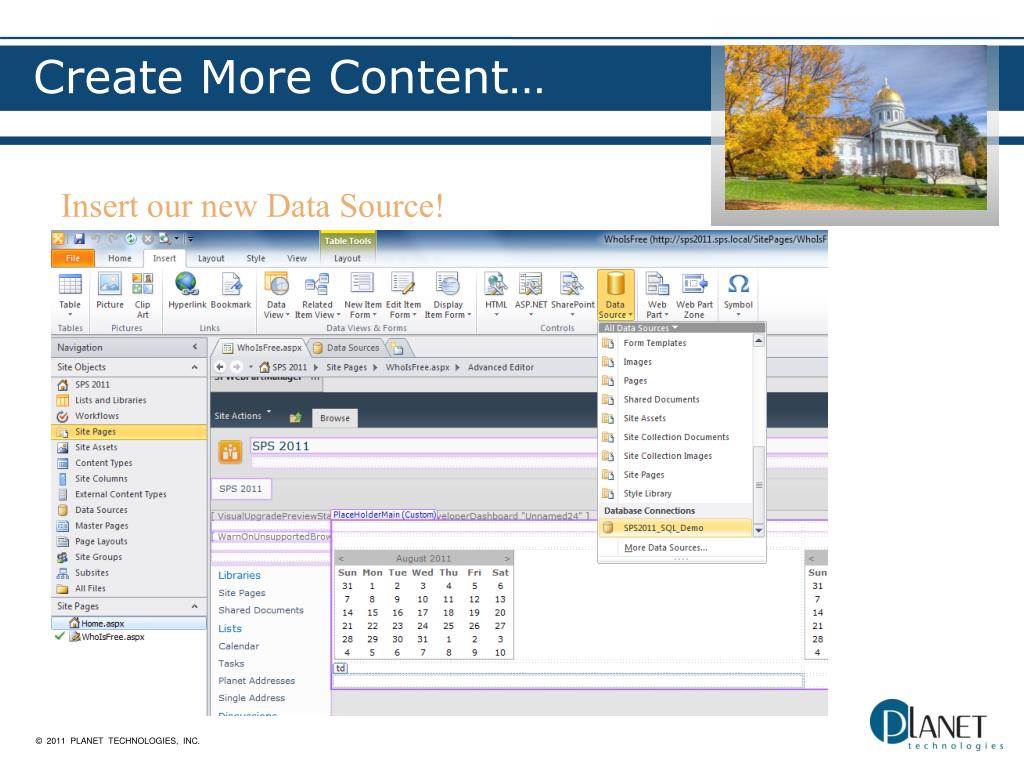1024x768 pixels.
Task: Open the Planet Addresses list link
Action: click(257, 680)
